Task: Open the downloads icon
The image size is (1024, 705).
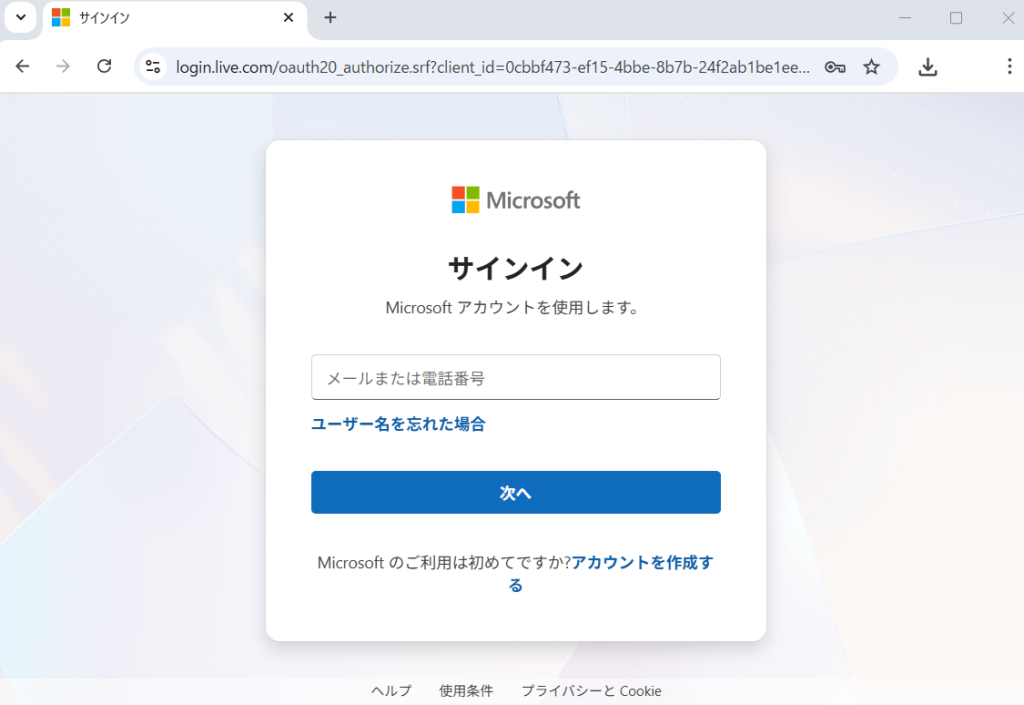Action: pos(927,67)
